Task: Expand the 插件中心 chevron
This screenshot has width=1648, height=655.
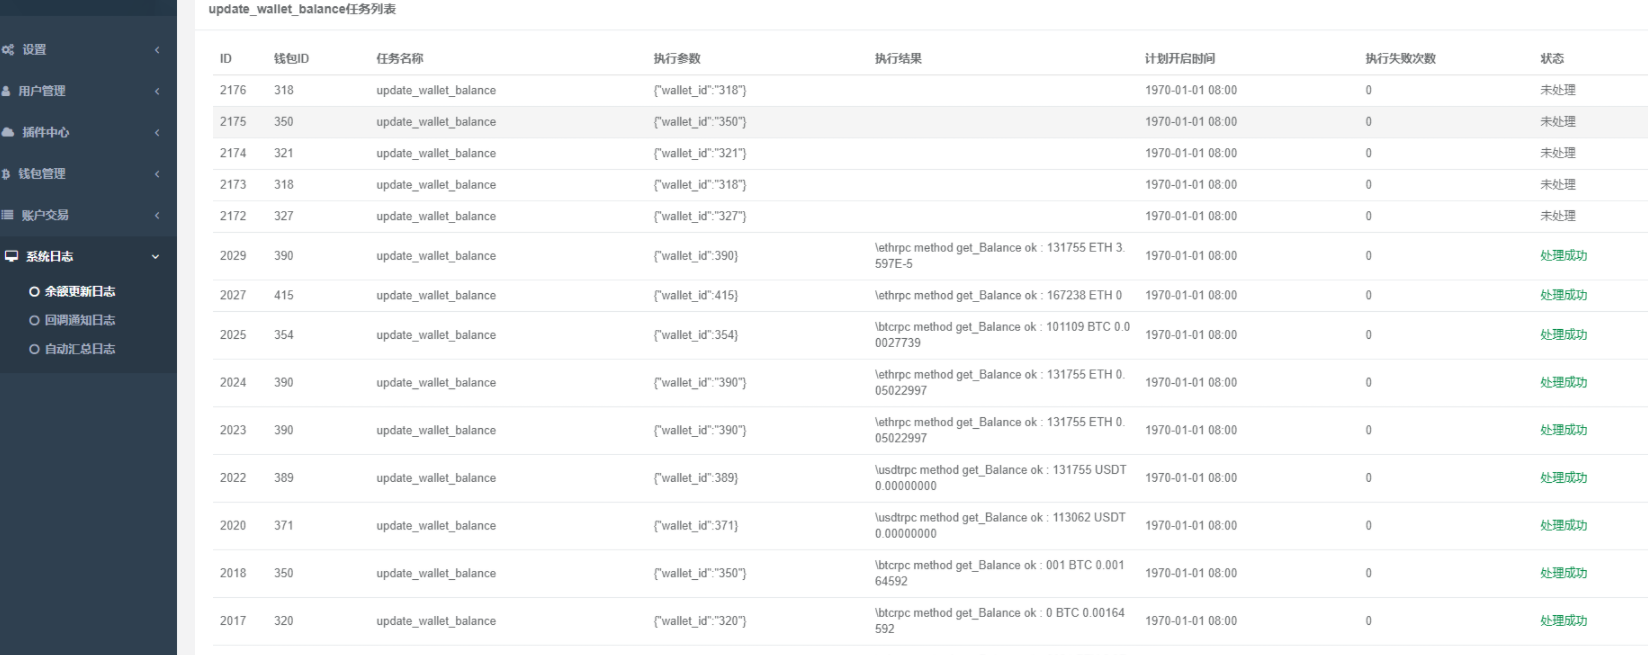Action: (x=157, y=132)
